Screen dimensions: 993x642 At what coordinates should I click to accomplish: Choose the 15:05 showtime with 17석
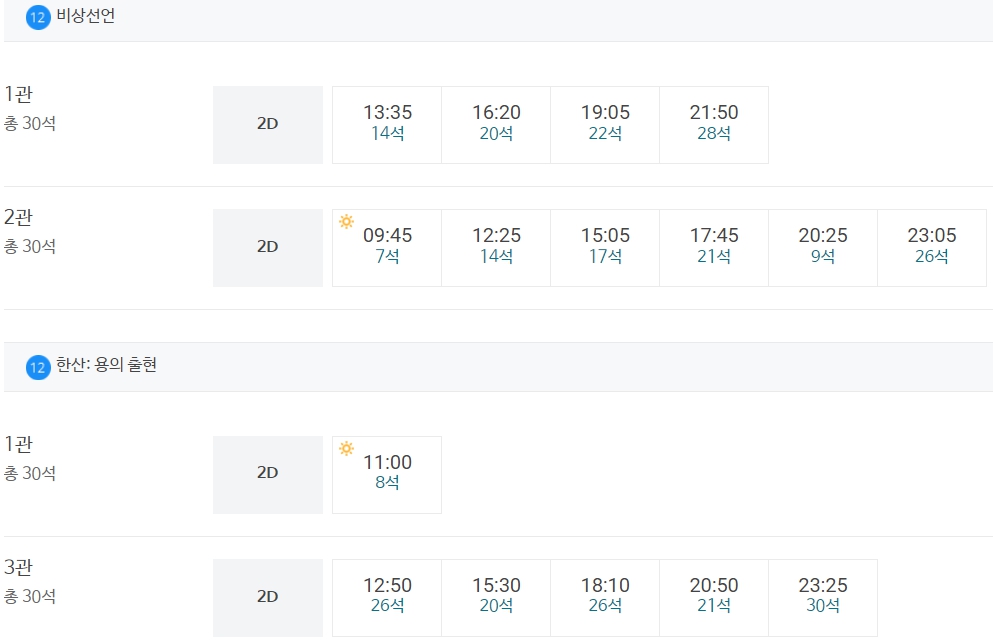tap(605, 248)
